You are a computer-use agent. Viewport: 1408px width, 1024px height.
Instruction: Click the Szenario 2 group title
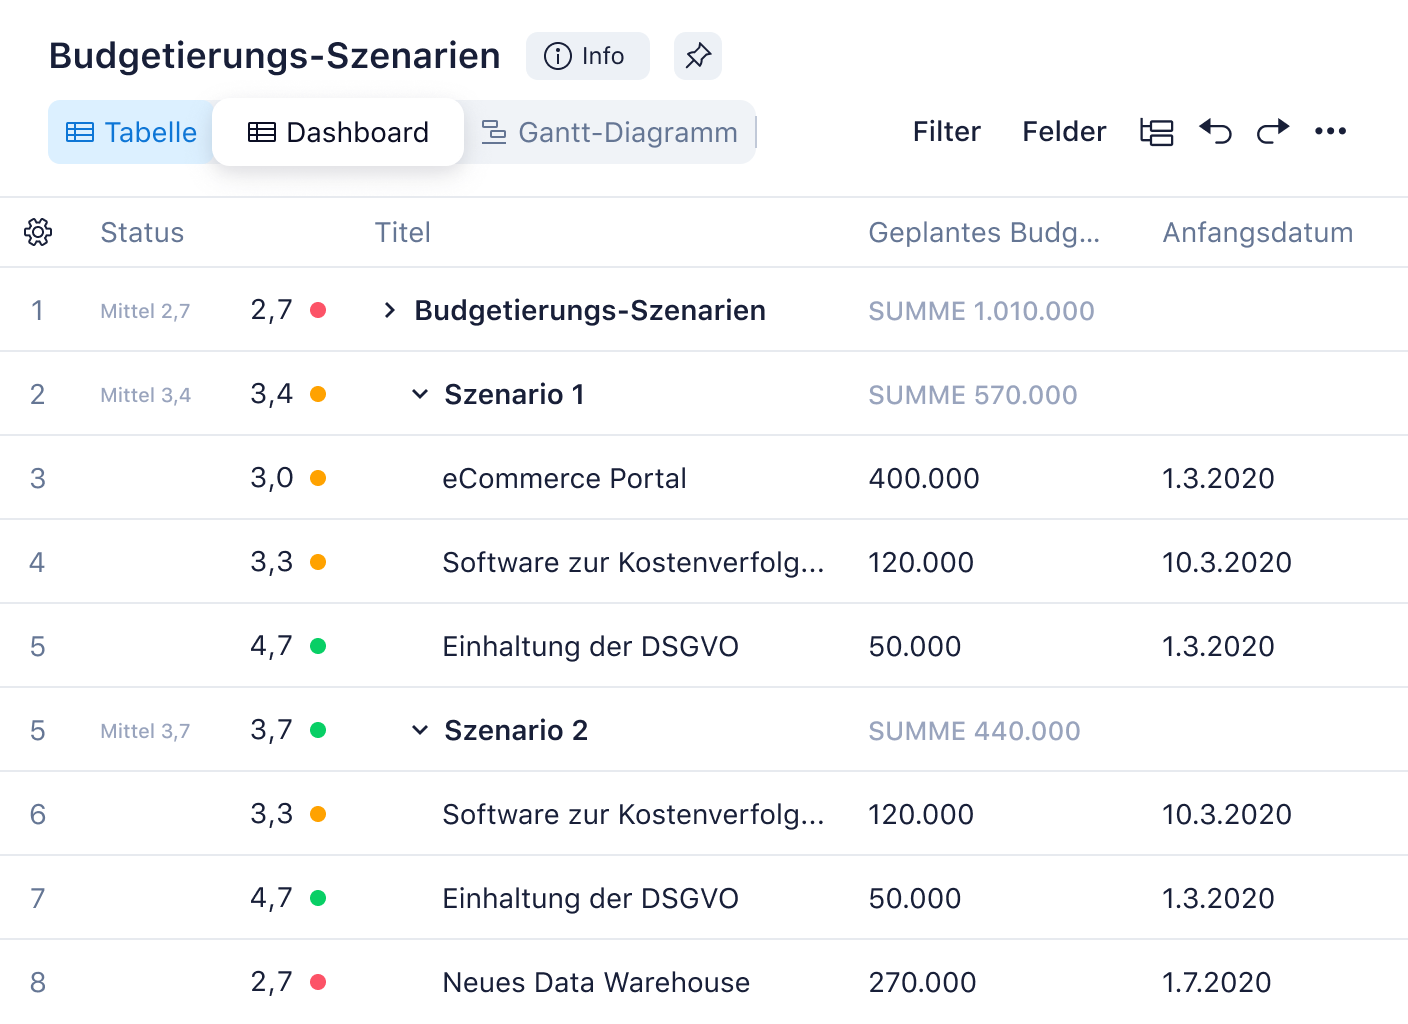516,731
